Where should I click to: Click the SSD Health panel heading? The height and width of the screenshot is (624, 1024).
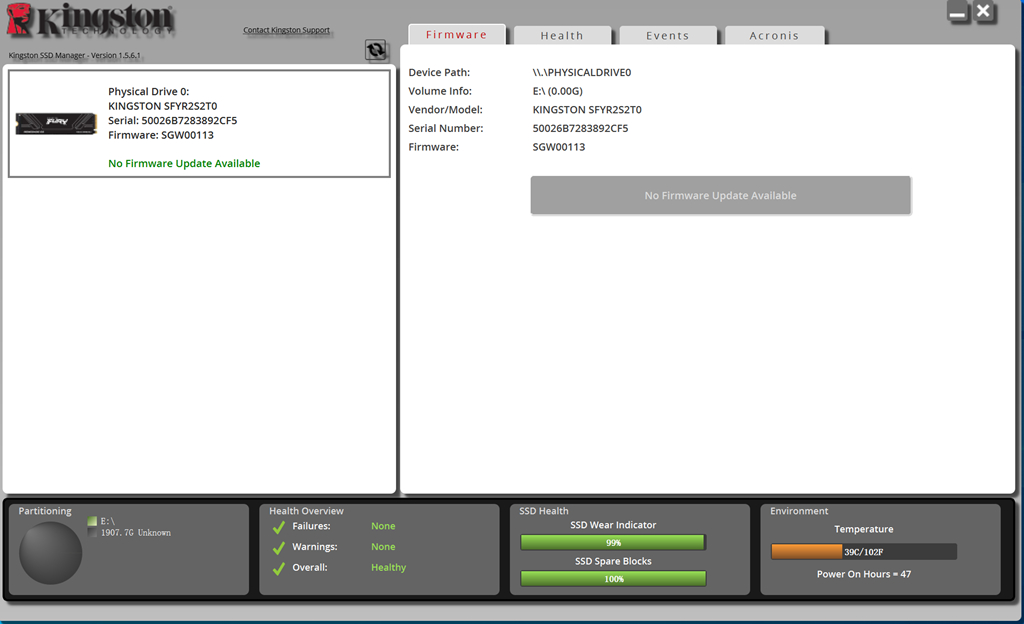(544, 511)
